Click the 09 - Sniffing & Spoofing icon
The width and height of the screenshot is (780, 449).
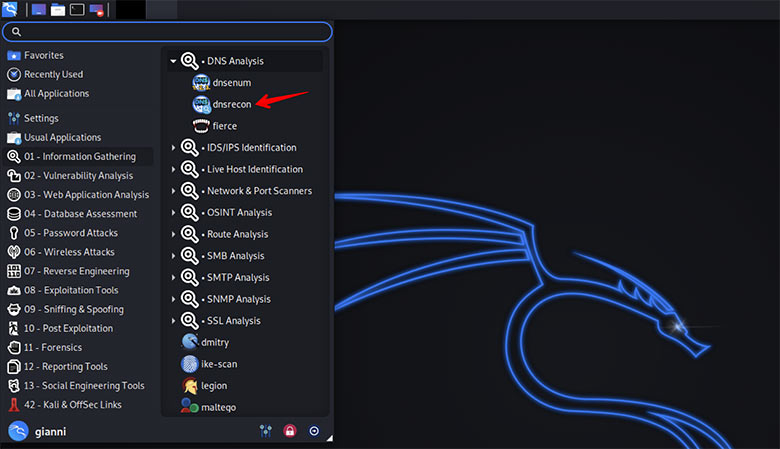tap(13, 309)
